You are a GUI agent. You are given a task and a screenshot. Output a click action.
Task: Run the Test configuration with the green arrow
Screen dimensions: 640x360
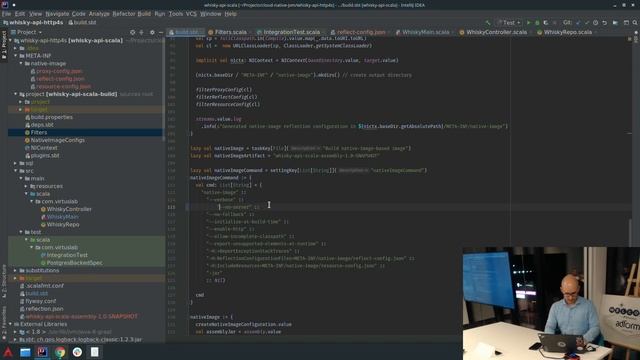click(x=529, y=23)
